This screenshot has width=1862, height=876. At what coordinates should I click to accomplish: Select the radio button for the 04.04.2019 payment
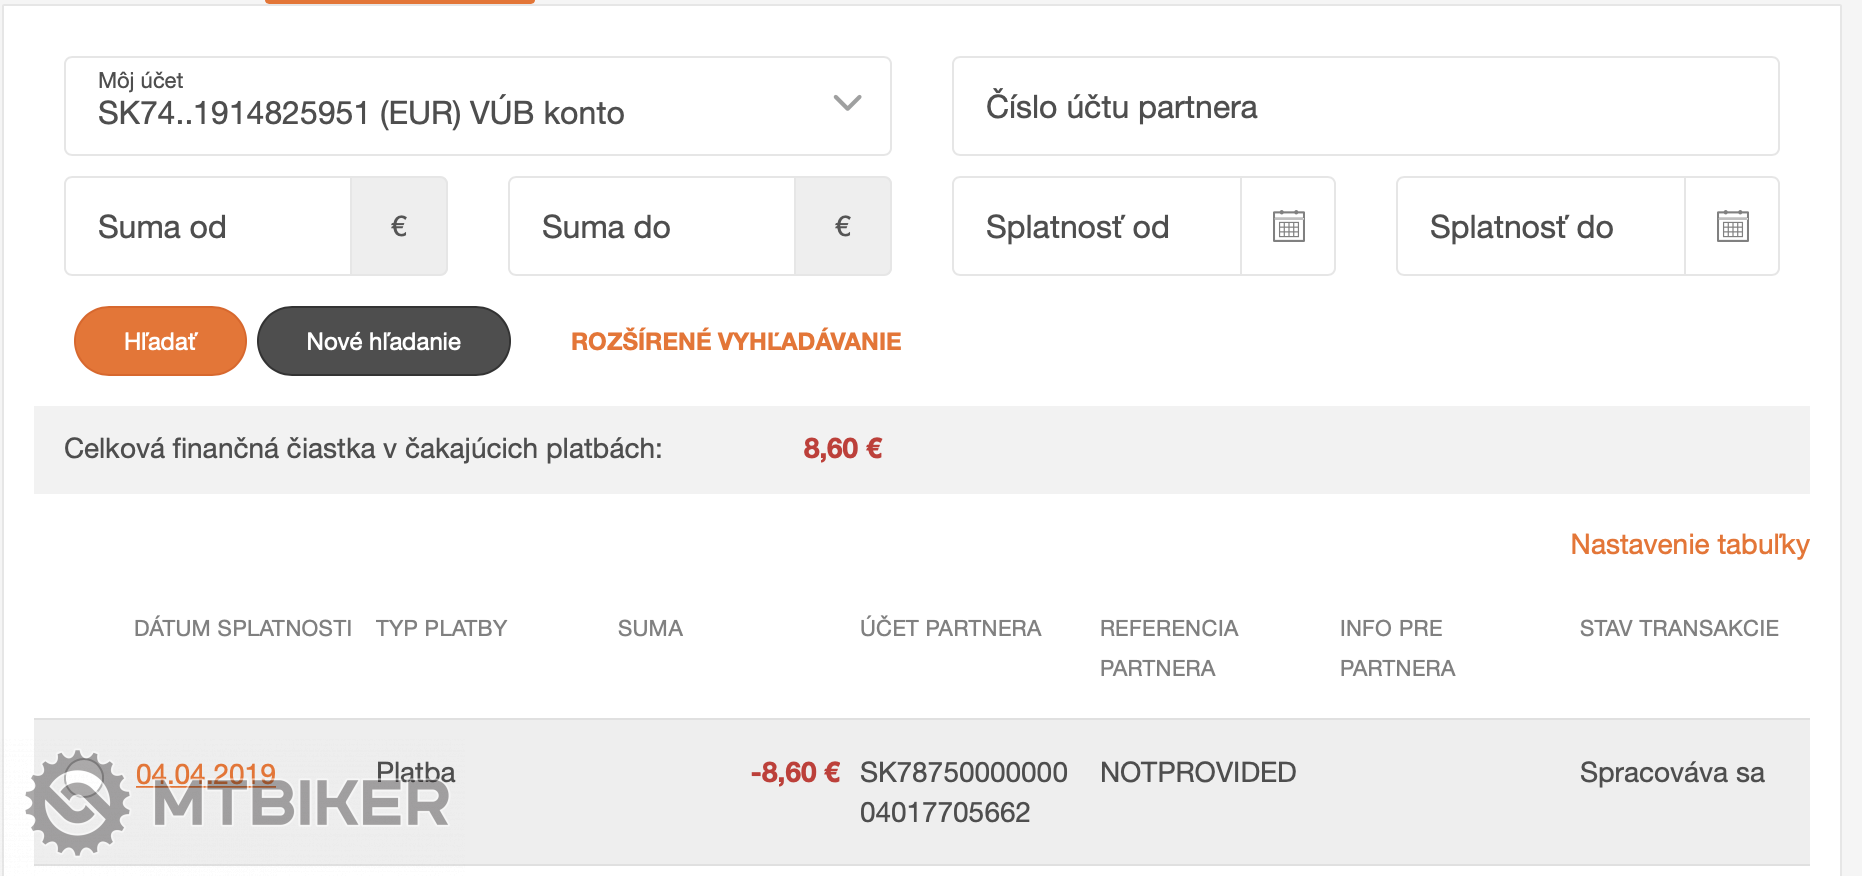point(85,775)
